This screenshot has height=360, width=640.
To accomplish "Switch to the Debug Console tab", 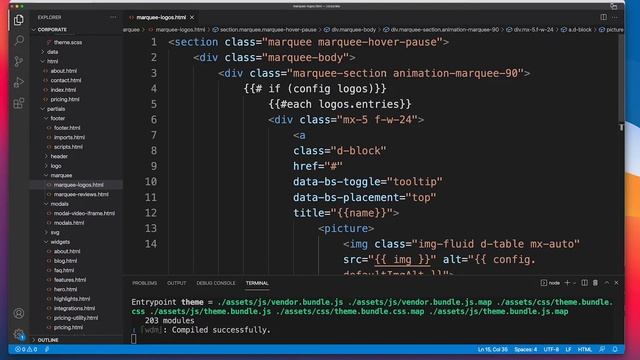I will (x=216, y=283).
